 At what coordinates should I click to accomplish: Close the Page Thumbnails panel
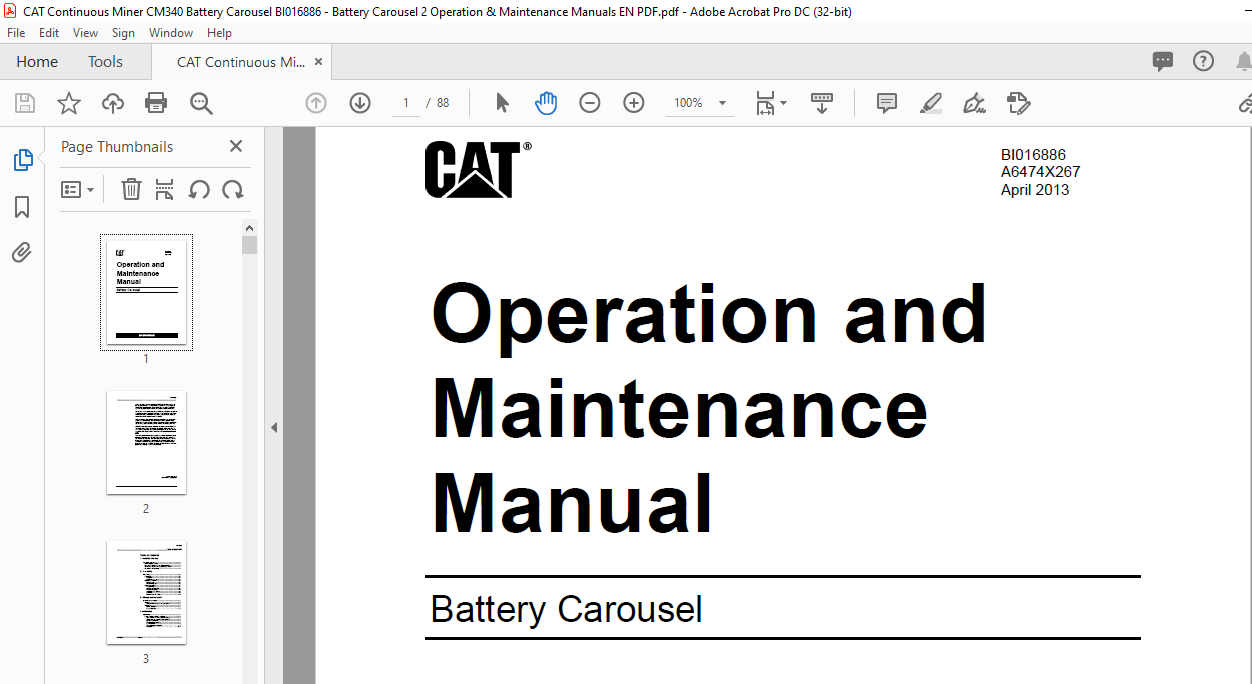tap(236, 146)
